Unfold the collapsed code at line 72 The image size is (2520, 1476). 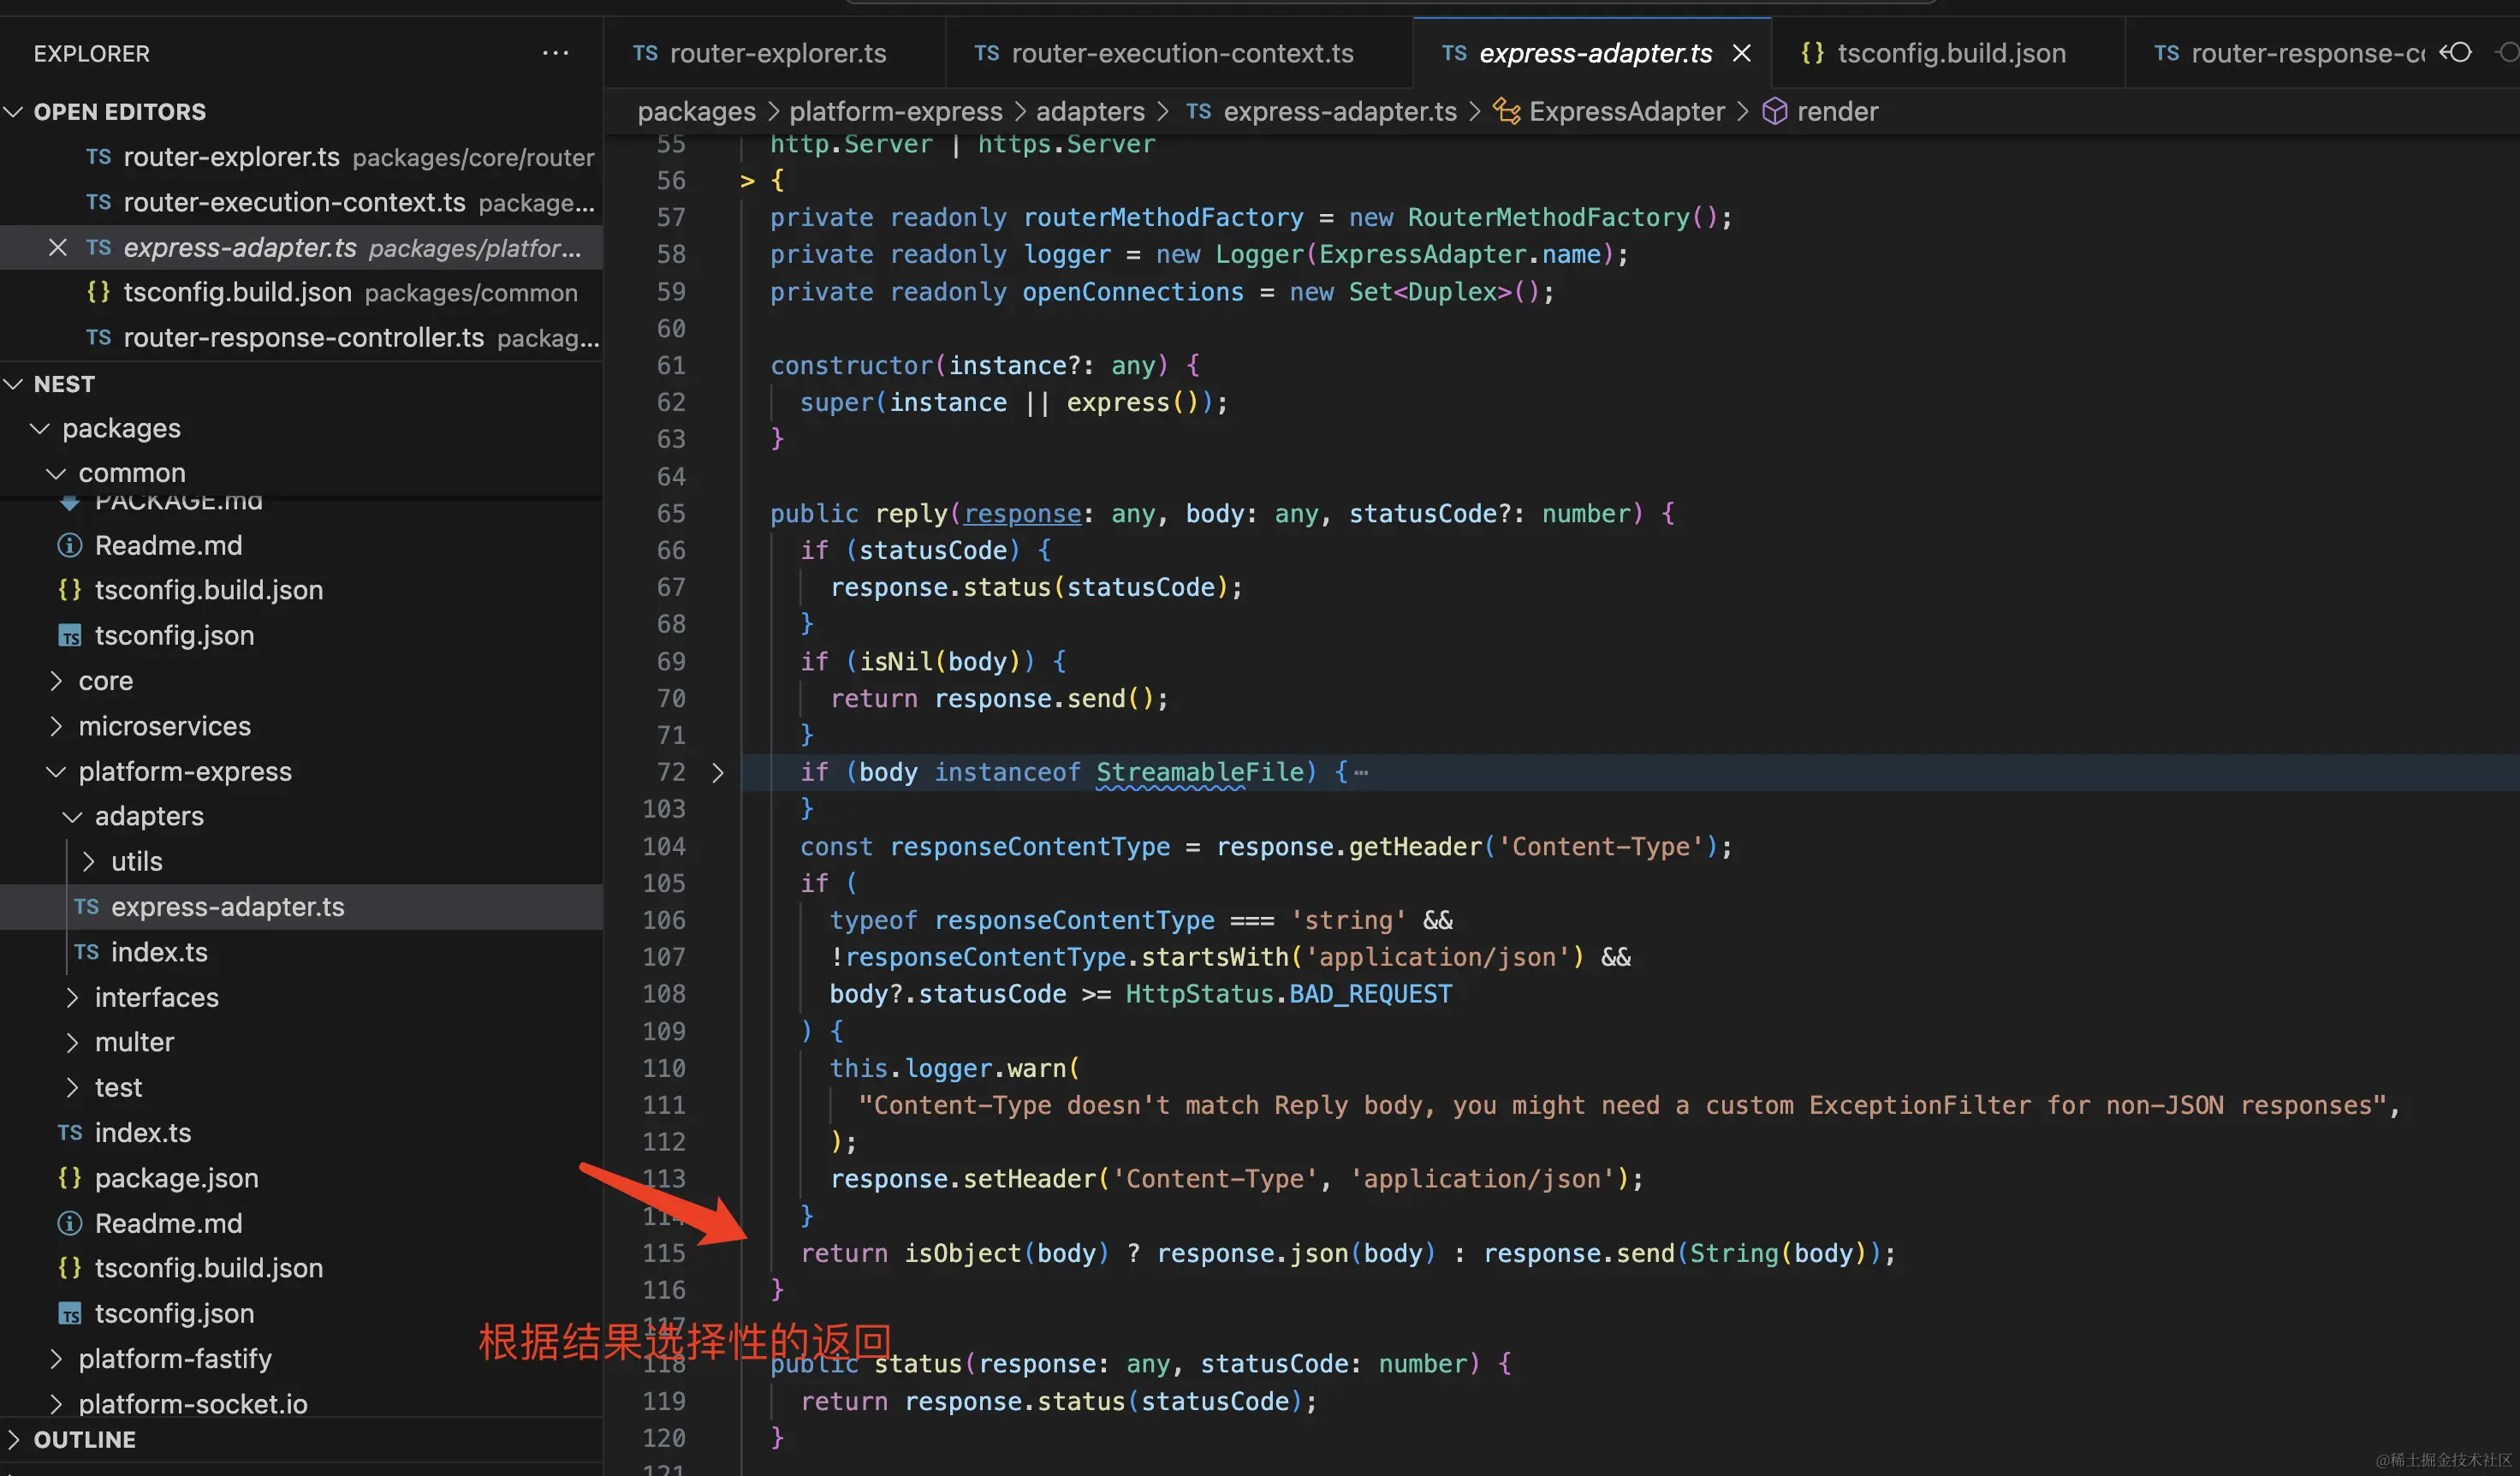point(717,772)
